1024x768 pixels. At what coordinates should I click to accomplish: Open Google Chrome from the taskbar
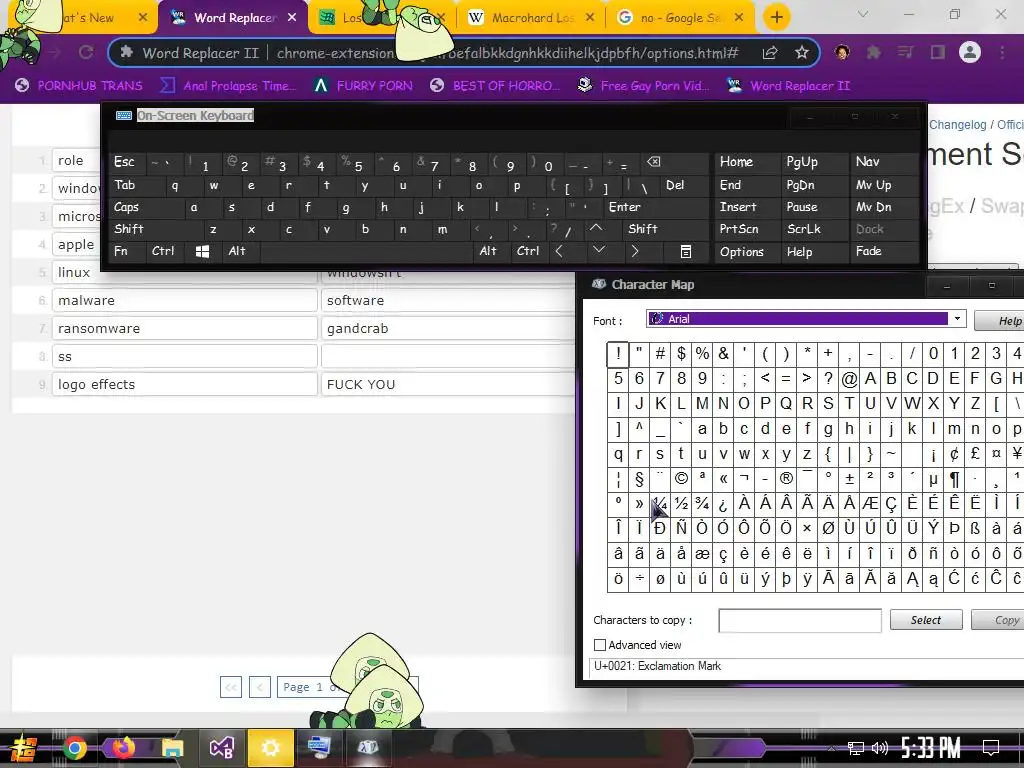pyautogui.click(x=74, y=748)
